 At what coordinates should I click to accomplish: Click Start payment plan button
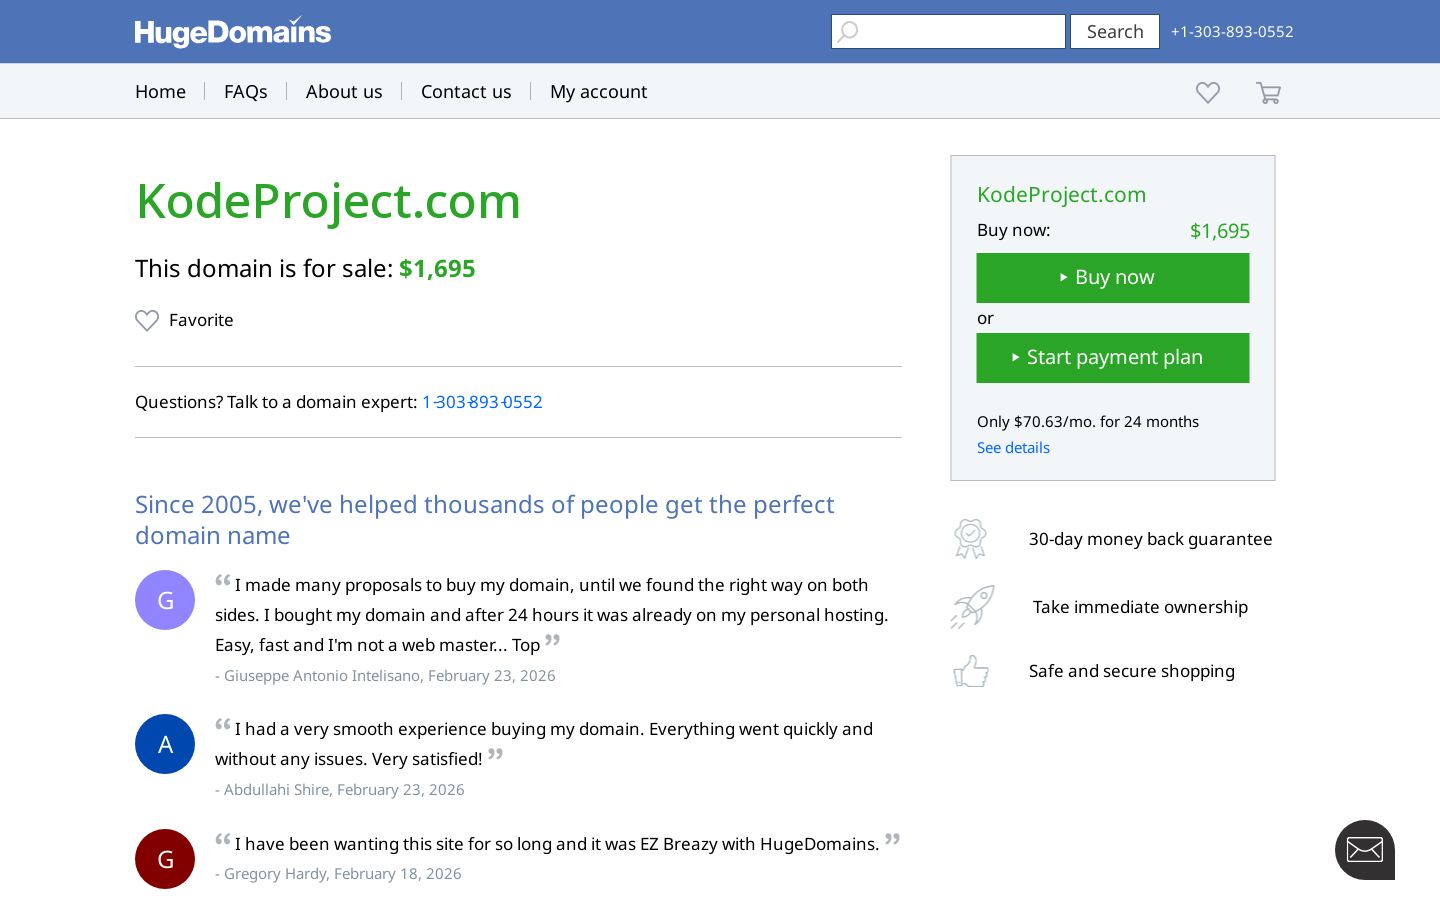click(1113, 358)
